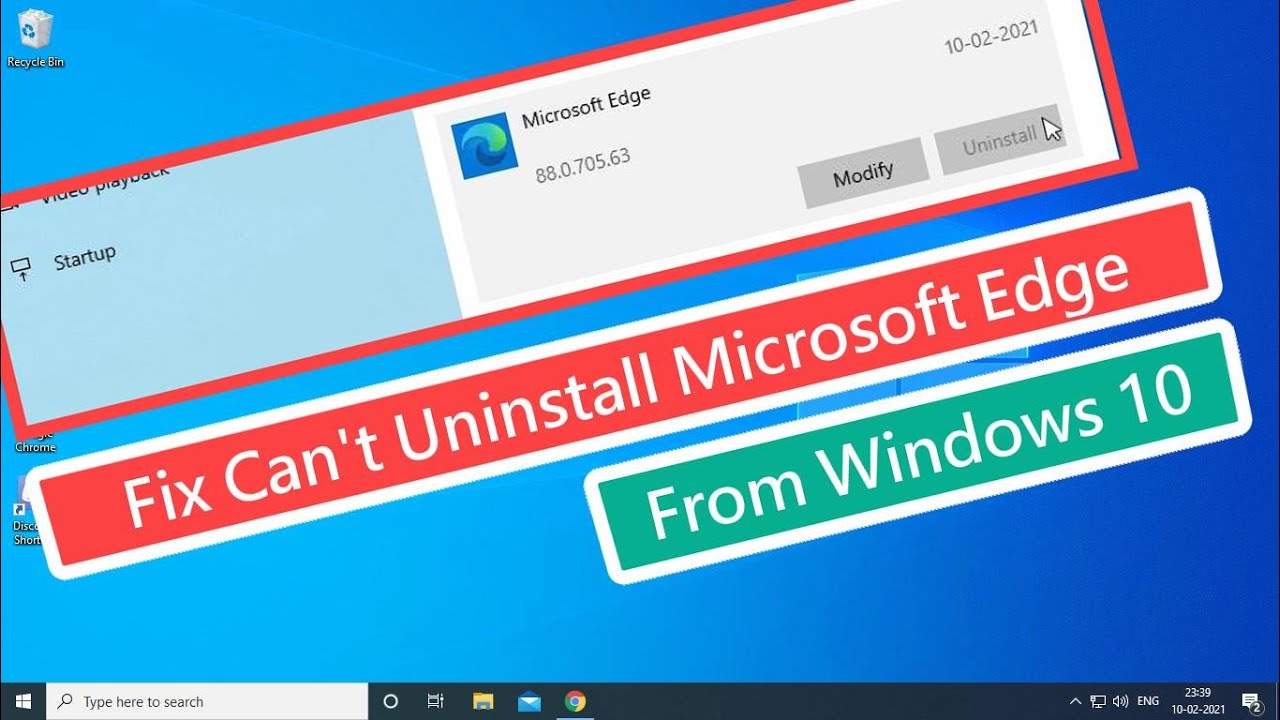Image resolution: width=1280 pixels, height=720 pixels.
Task: Click the greyed-out Uninstall button
Action: pos(1000,139)
